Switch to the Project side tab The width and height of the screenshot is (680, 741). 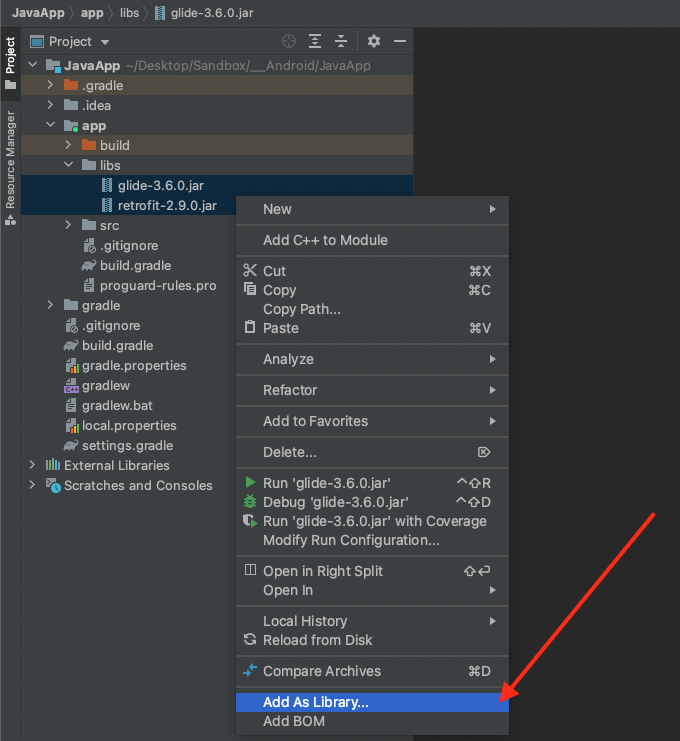[10, 62]
